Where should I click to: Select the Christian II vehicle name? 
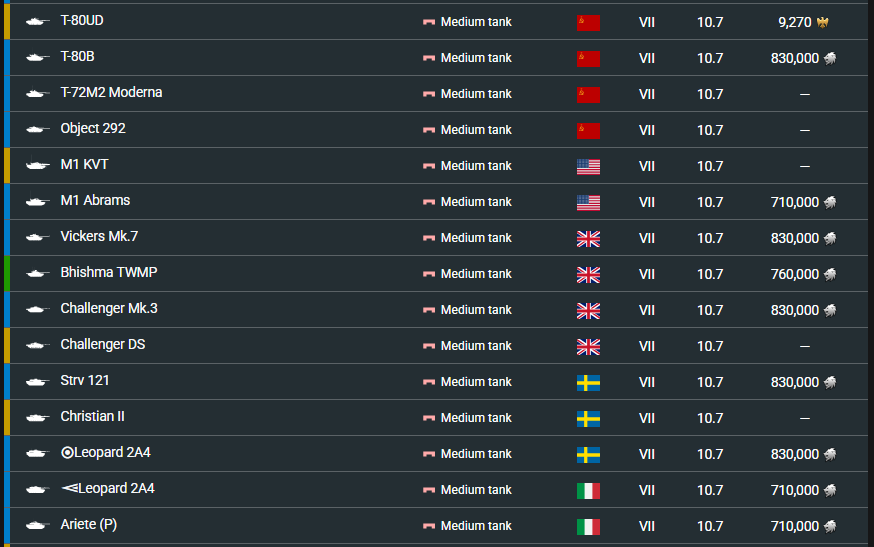pos(92,417)
